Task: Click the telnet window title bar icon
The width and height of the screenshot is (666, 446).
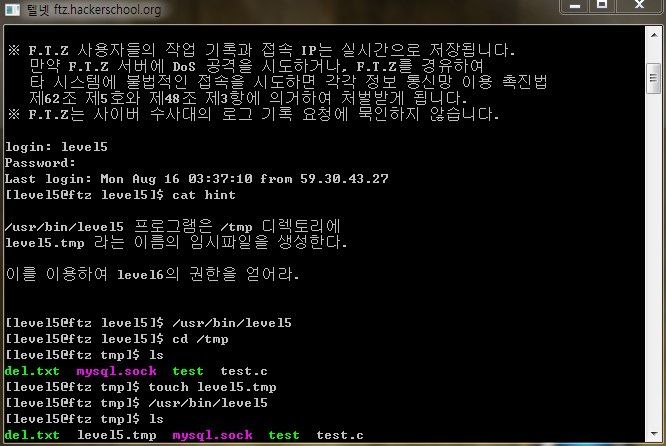Action: 12,9
